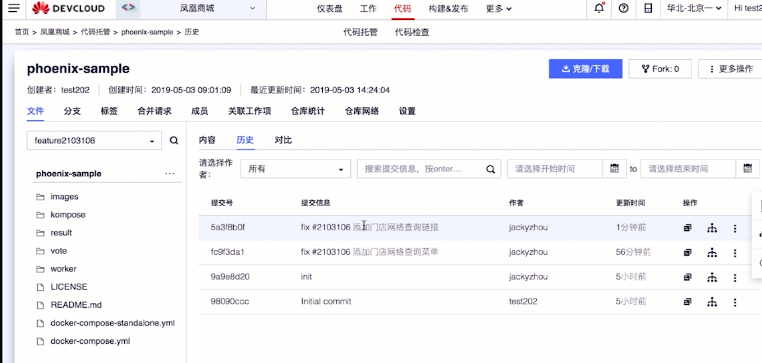The height and width of the screenshot is (363, 762).
Task: Select the 关联工作项 repository tab
Action: (x=249, y=111)
